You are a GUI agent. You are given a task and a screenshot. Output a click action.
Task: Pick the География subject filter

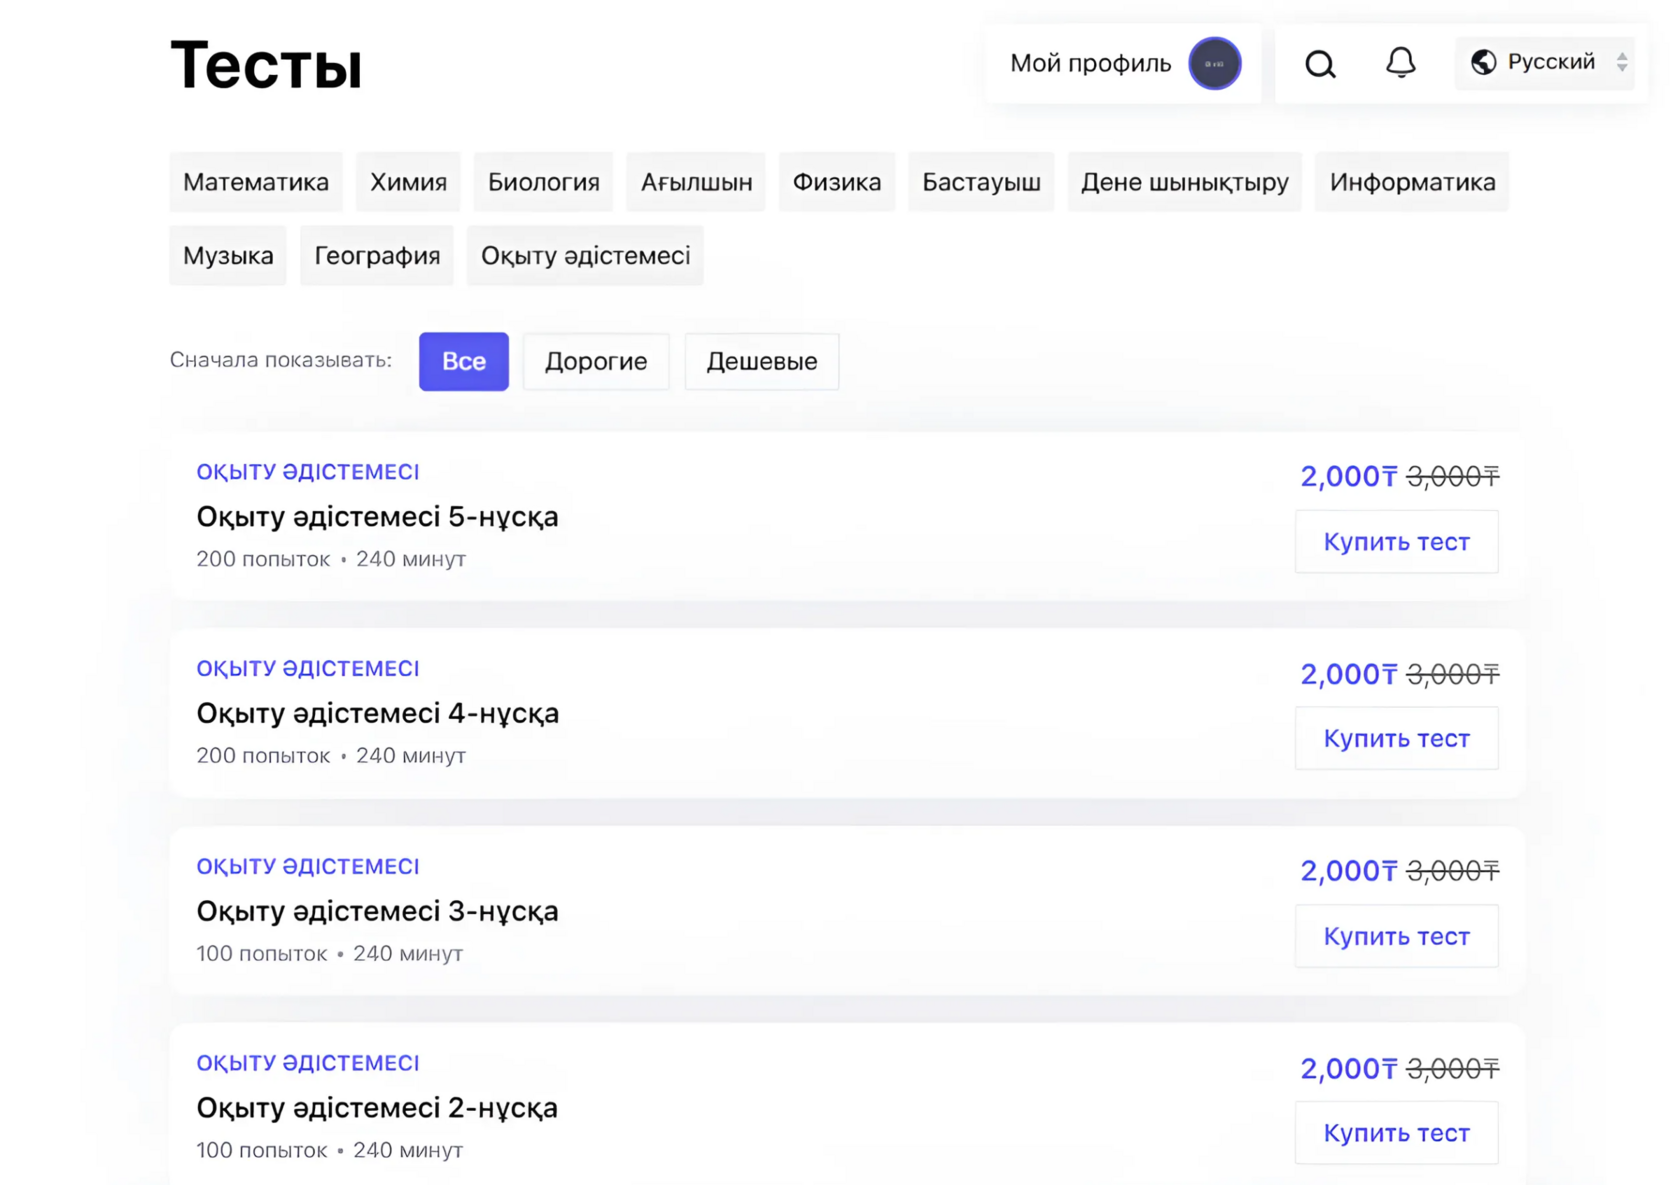point(377,256)
